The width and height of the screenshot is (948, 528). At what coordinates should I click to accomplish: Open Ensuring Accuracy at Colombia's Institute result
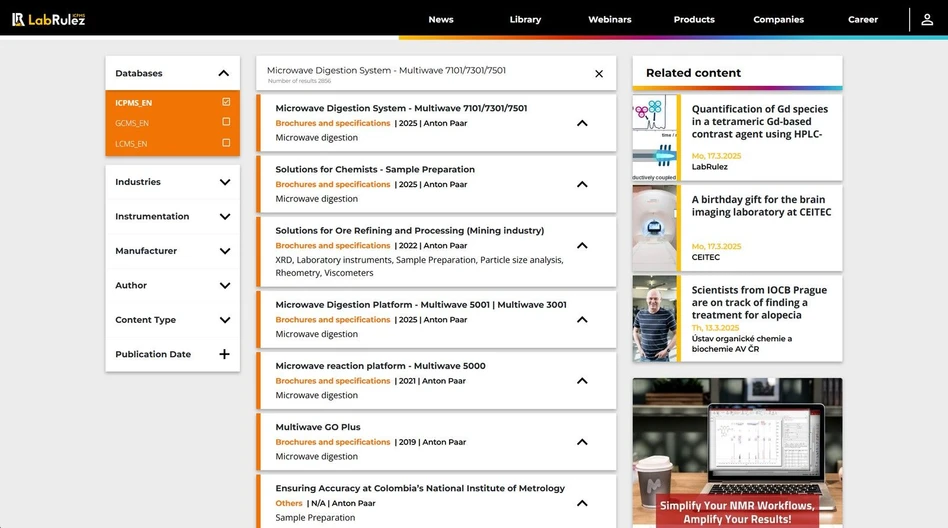(x=420, y=488)
